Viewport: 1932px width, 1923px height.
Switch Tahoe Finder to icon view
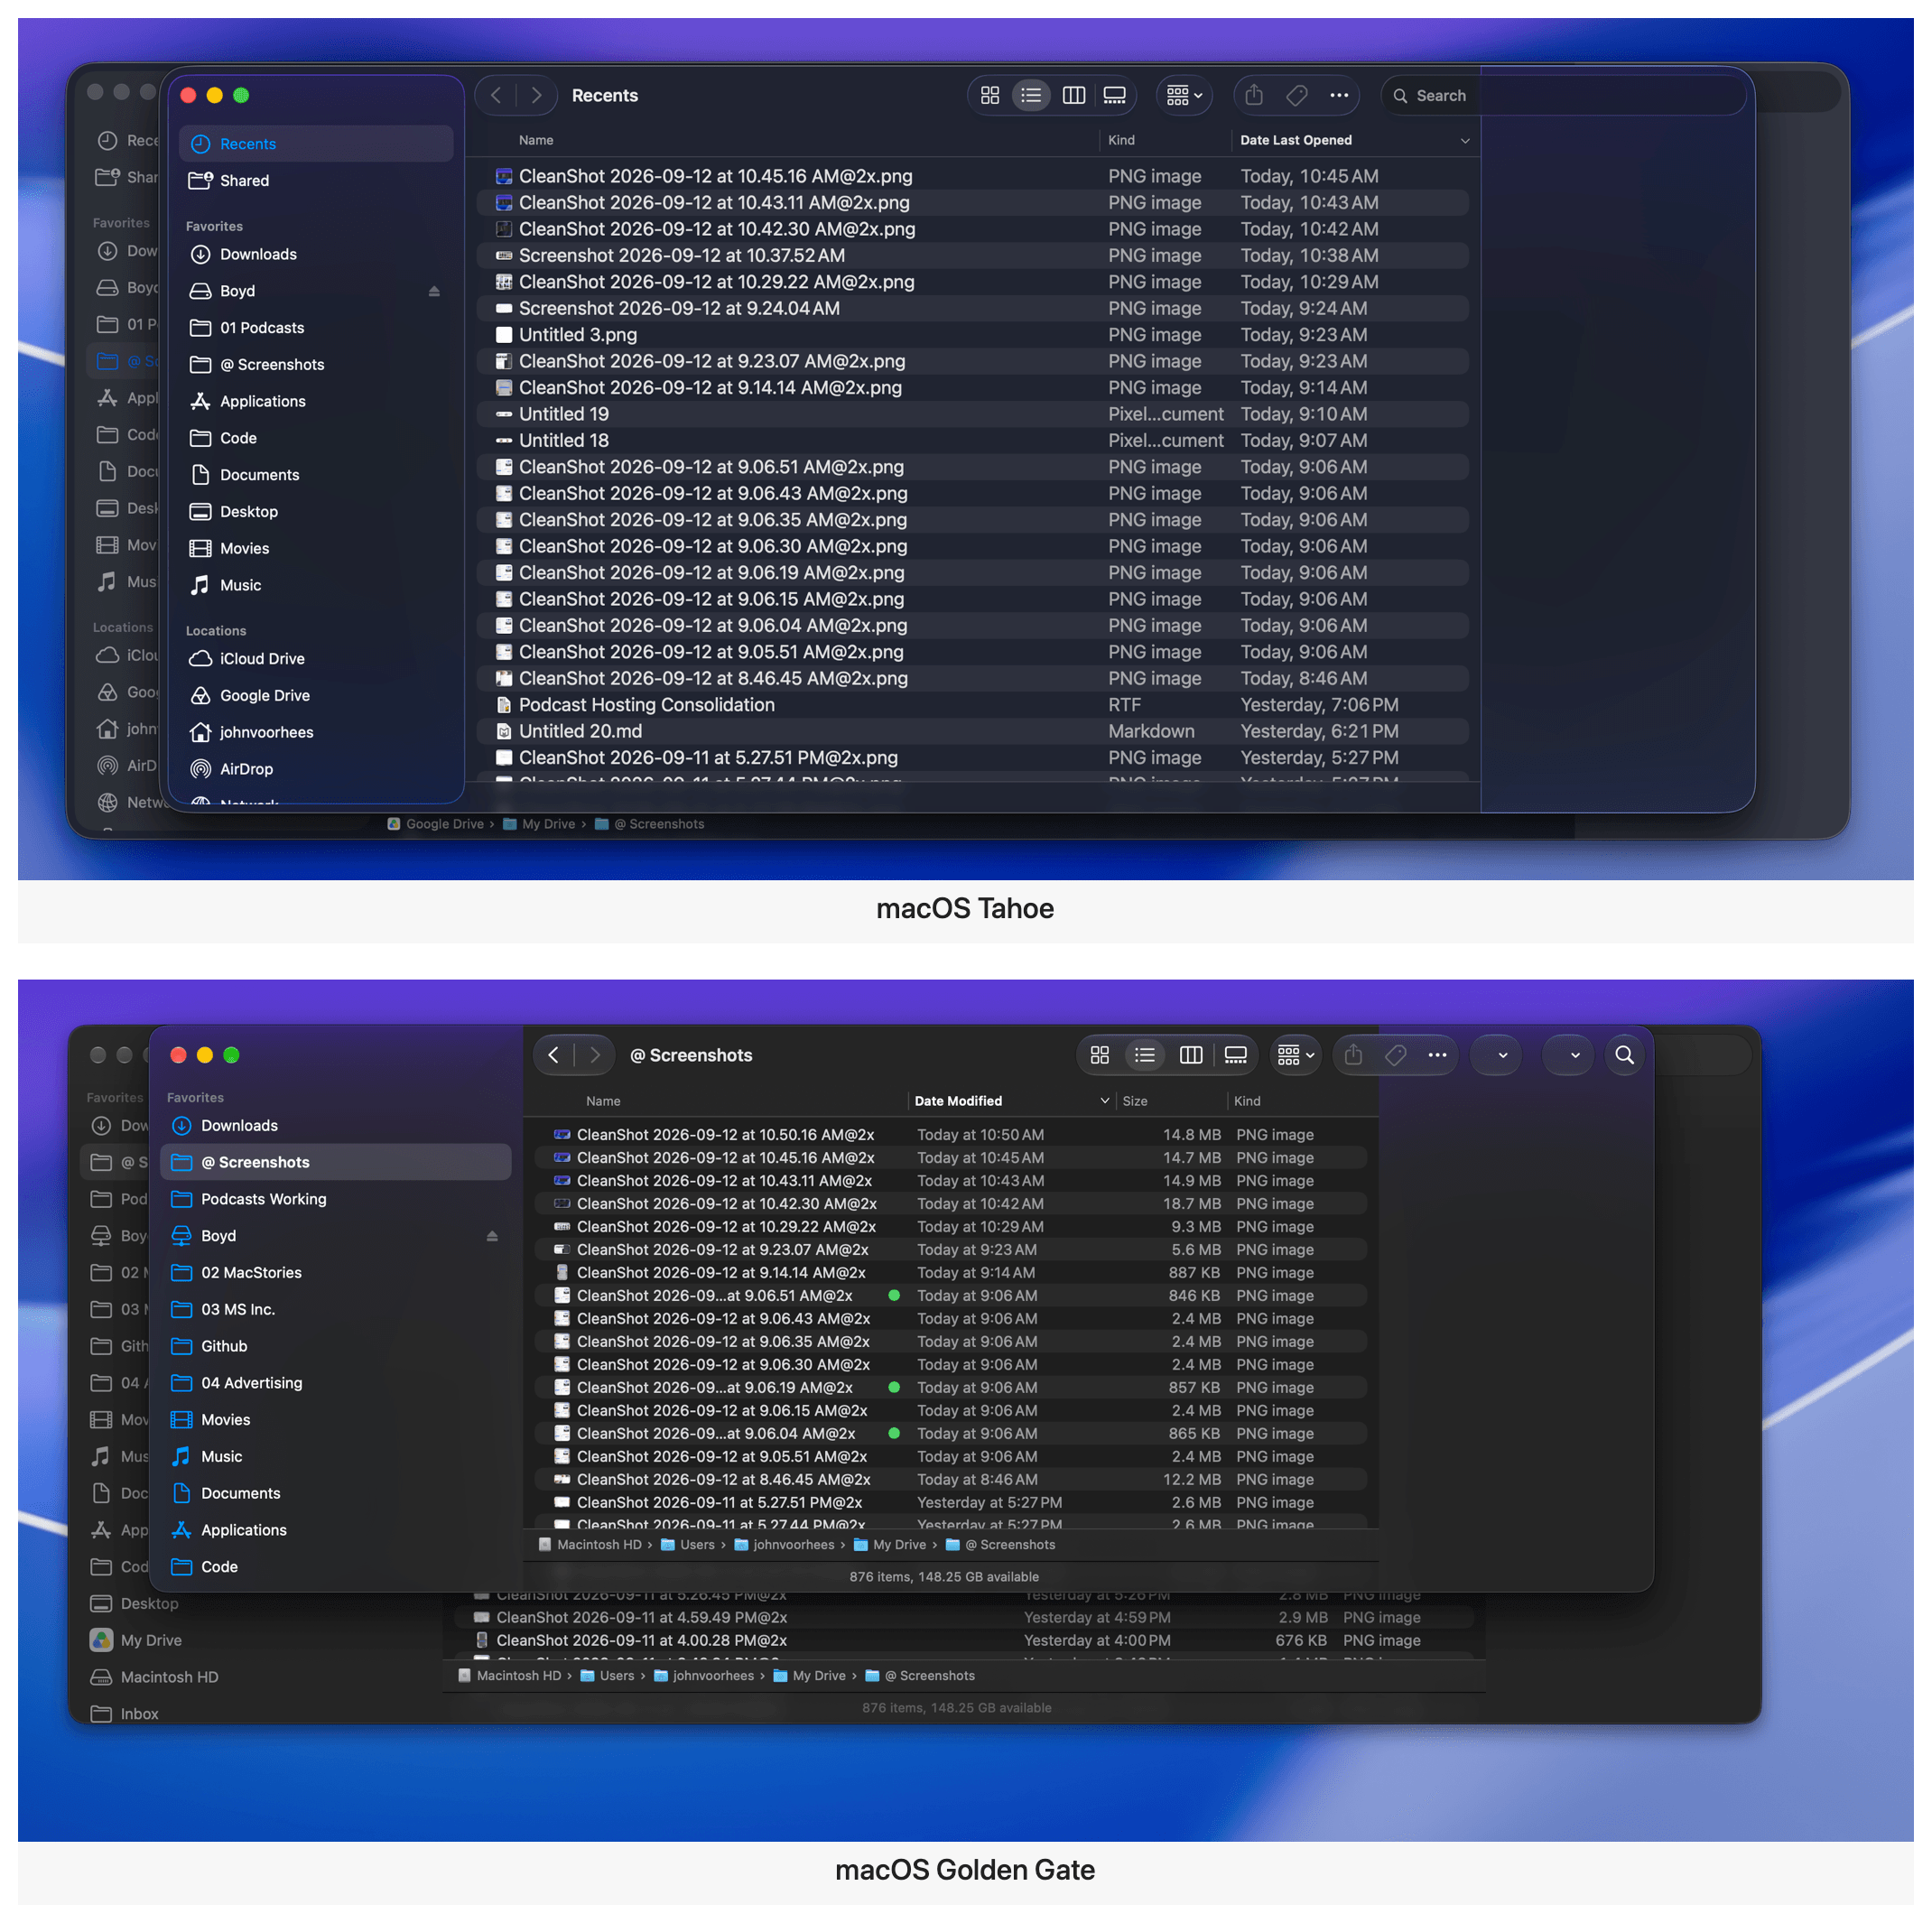tap(990, 95)
